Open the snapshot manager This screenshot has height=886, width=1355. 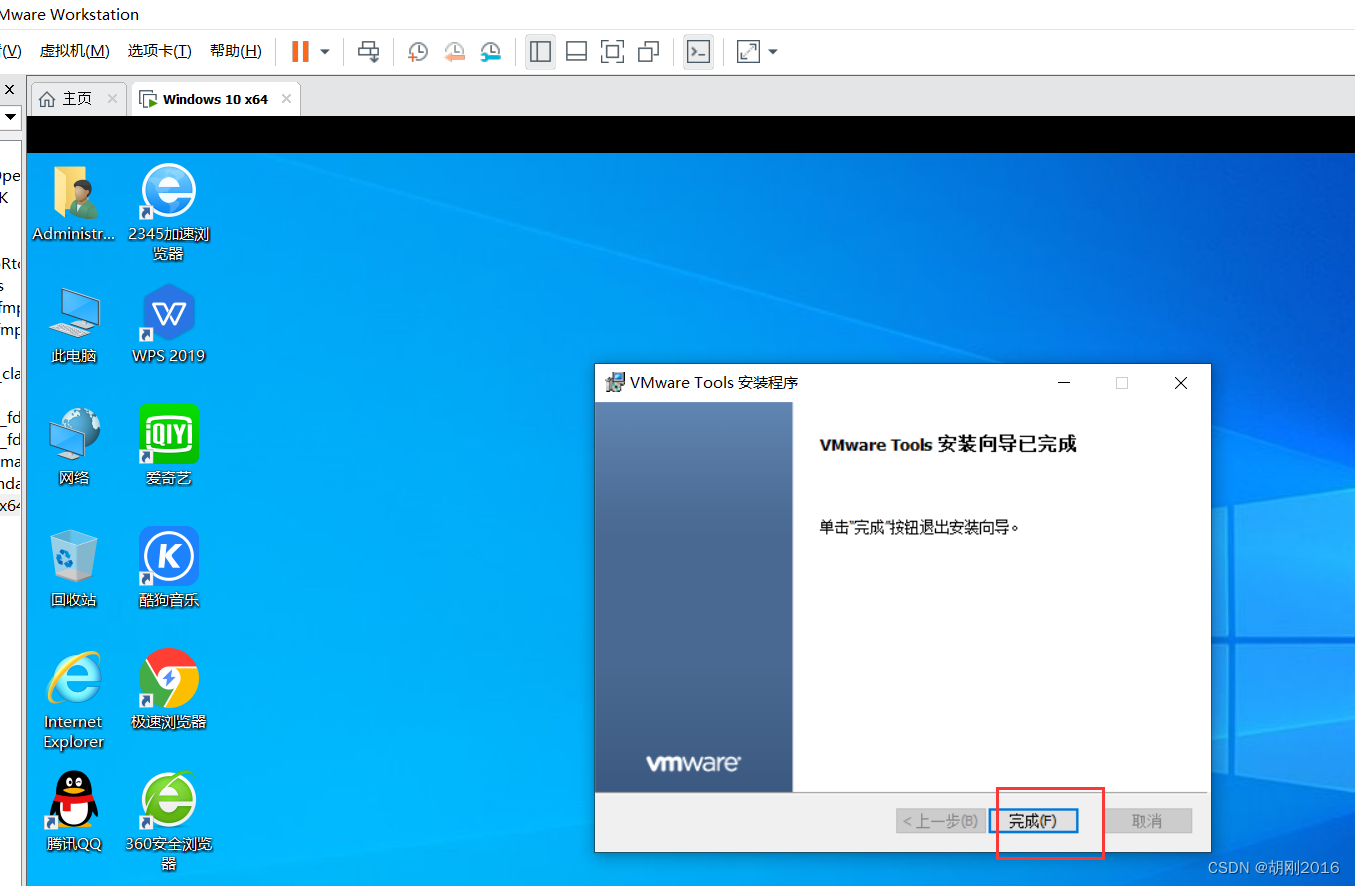491,51
